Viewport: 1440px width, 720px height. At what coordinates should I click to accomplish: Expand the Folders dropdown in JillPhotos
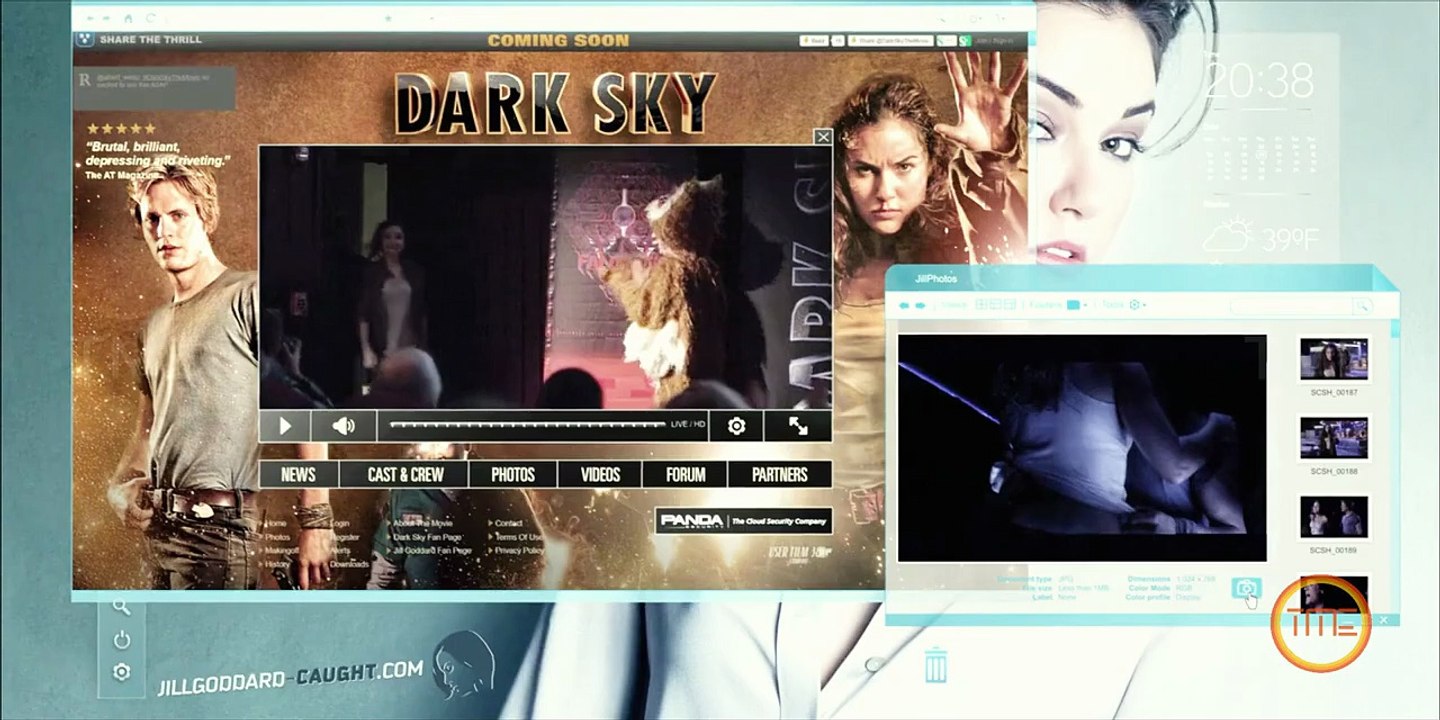1077,304
